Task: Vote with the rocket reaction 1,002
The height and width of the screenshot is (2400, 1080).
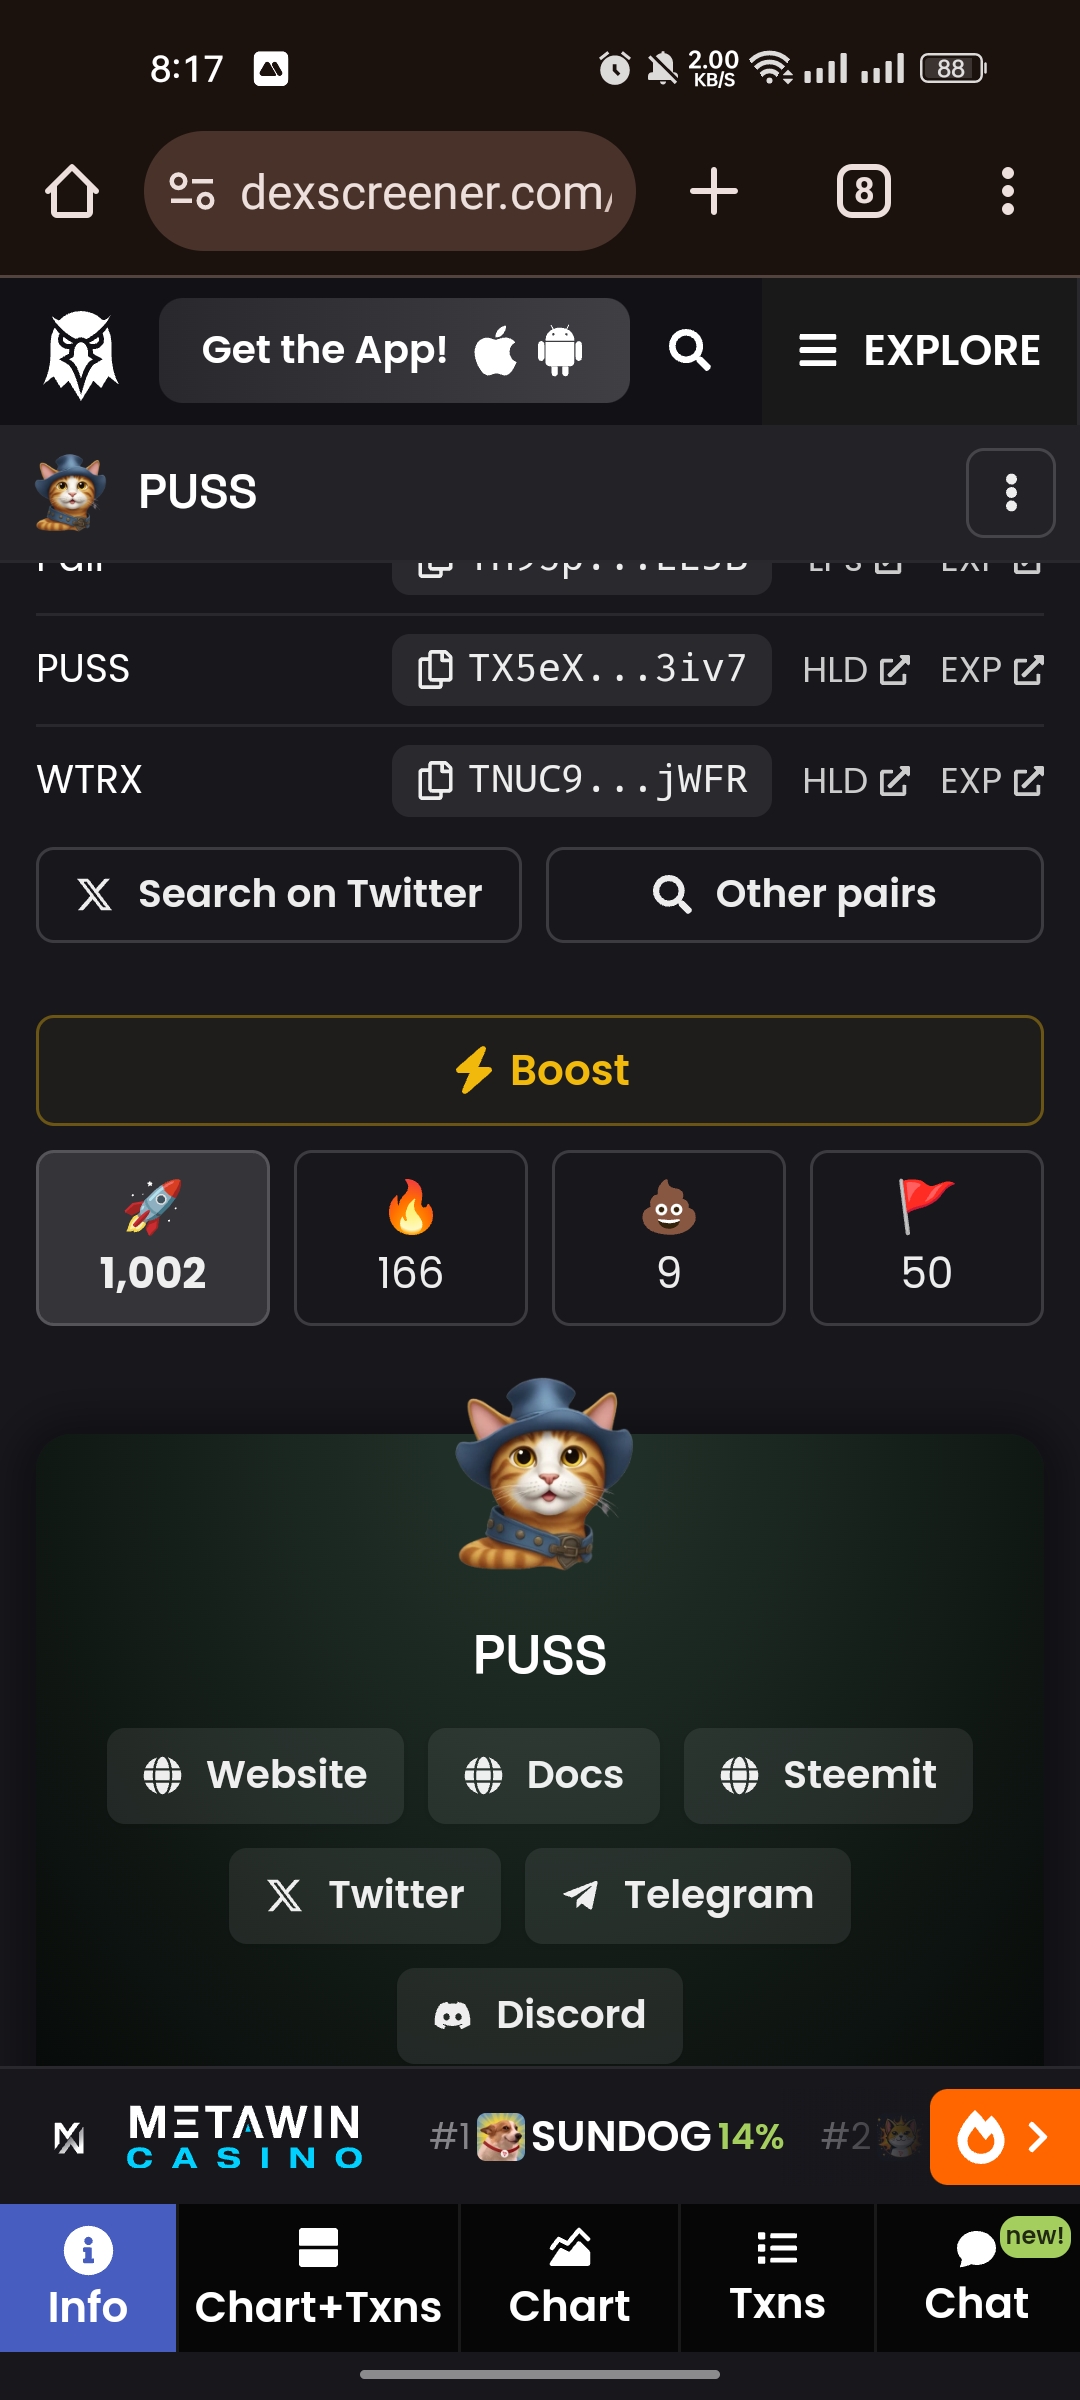Action: [x=153, y=1238]
